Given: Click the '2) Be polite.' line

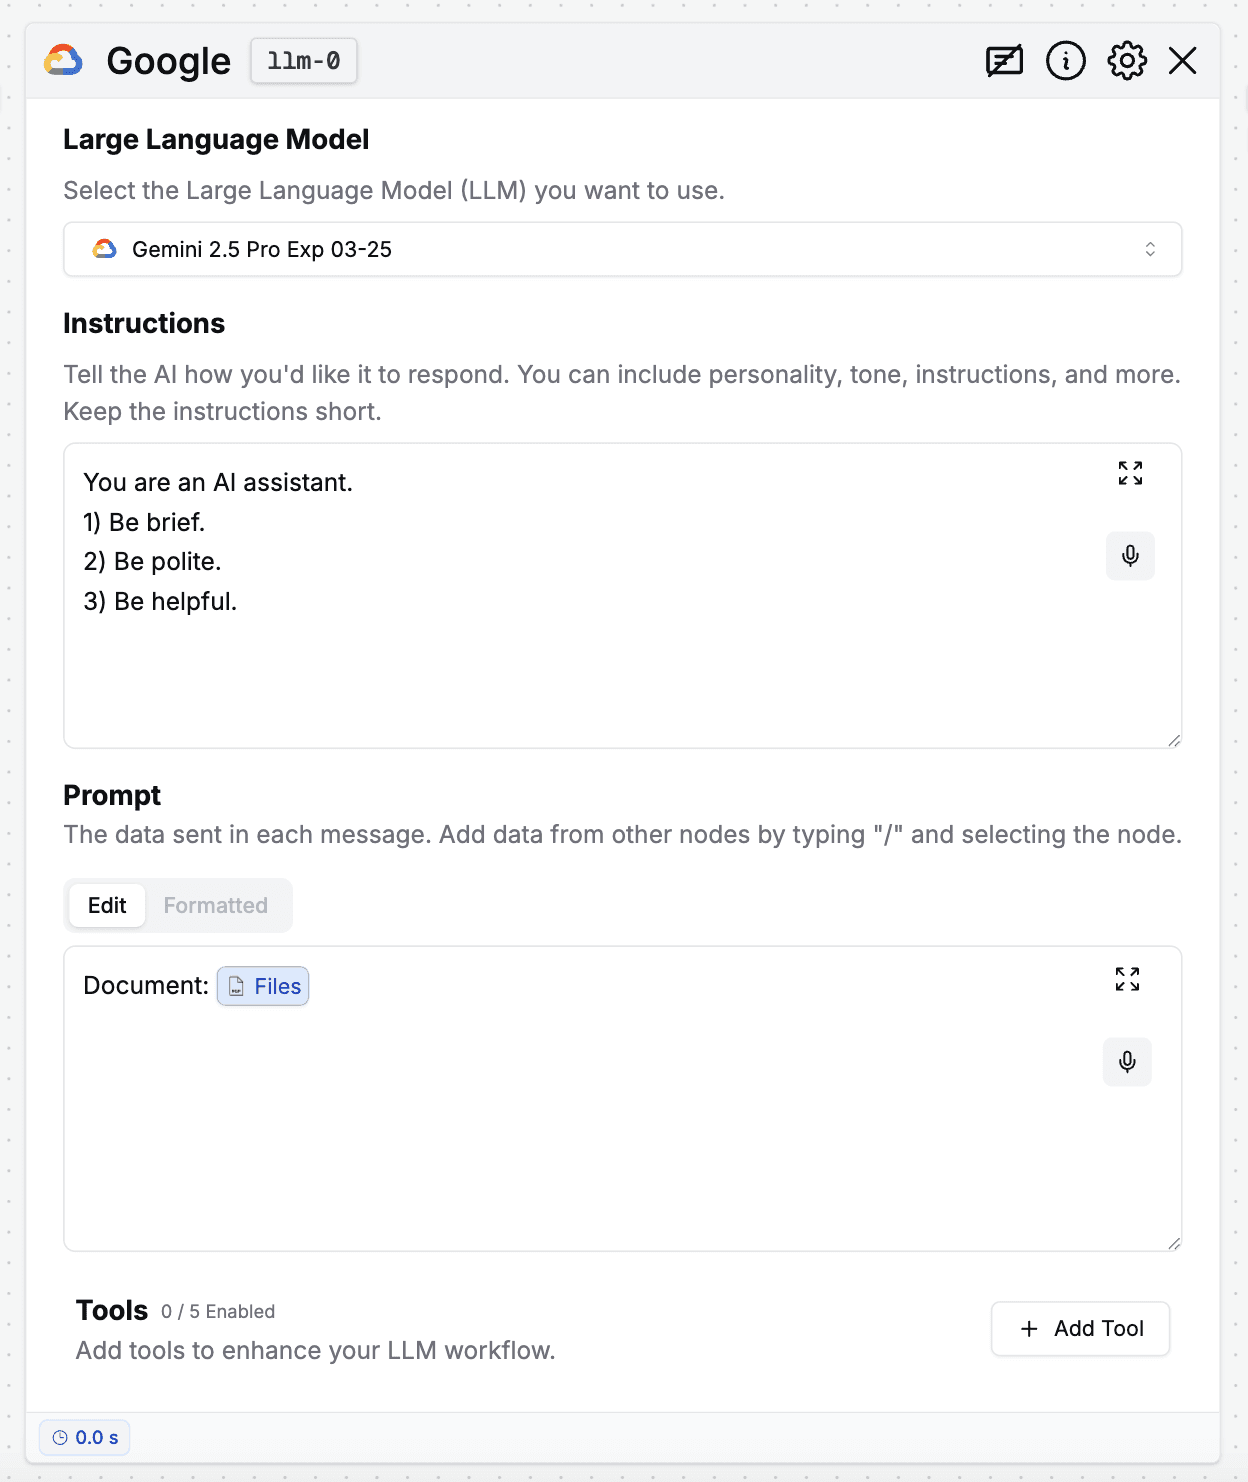Looking at the screenshot, I should 152,561.
